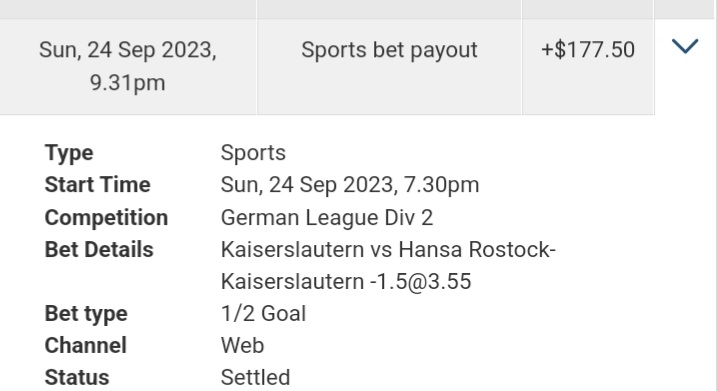Select Kaiserslautern vs Hansa Rostock text

tap(386, 250)
